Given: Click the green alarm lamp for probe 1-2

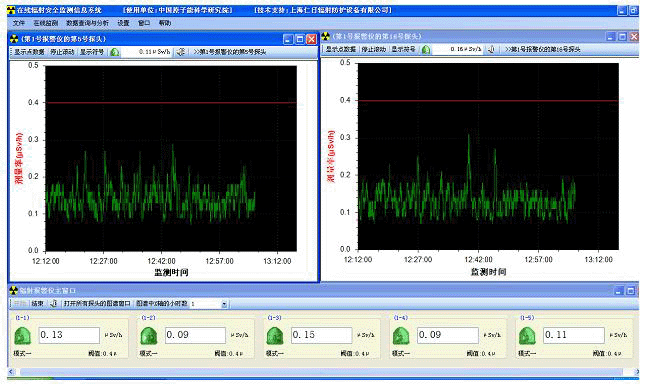Looking at the screenshot, I should pos(148,336).
